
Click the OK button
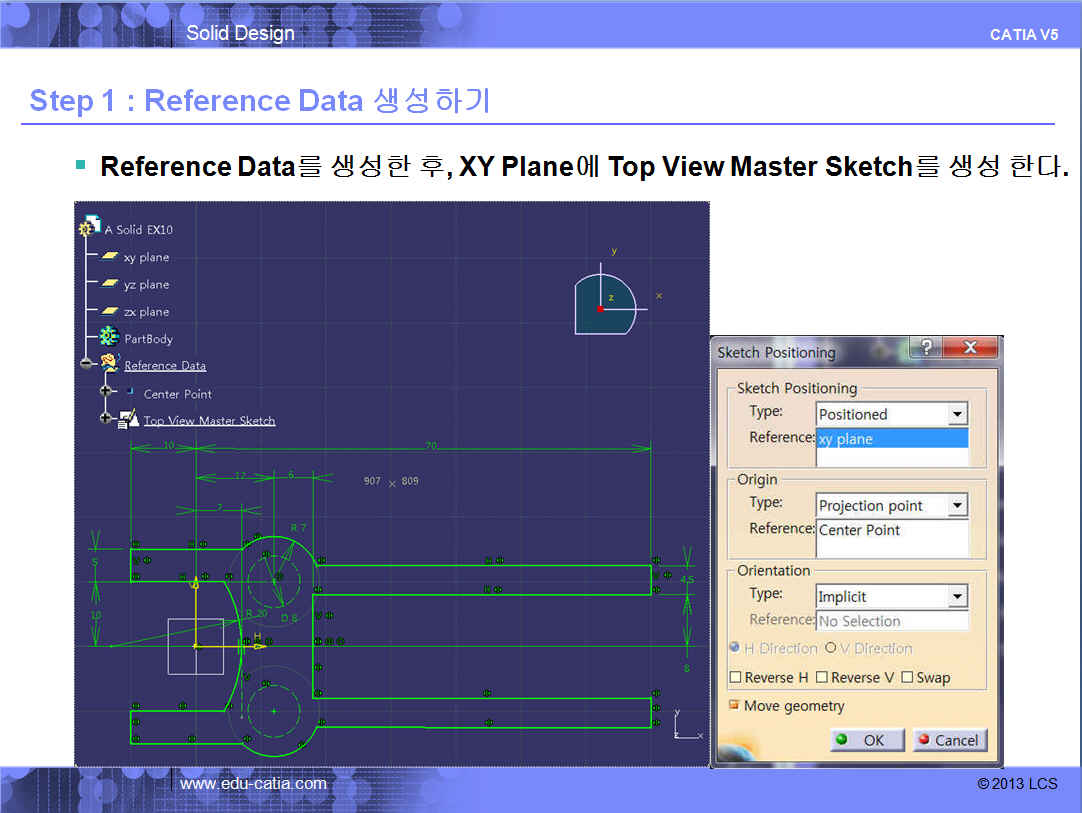[867, 740]
